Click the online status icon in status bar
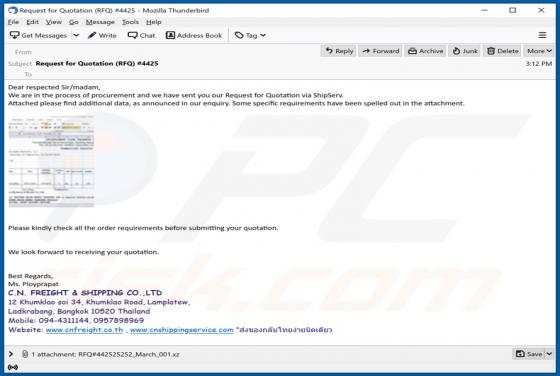 pos(12,367)
